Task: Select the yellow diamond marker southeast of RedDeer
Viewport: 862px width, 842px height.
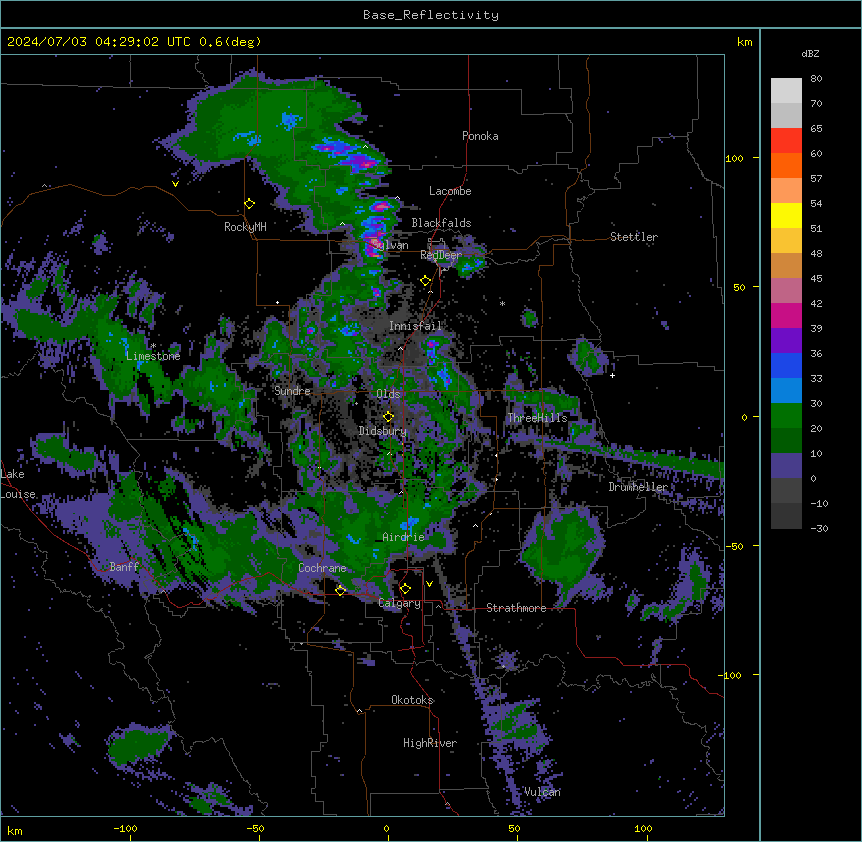Action: click(426, 281)
